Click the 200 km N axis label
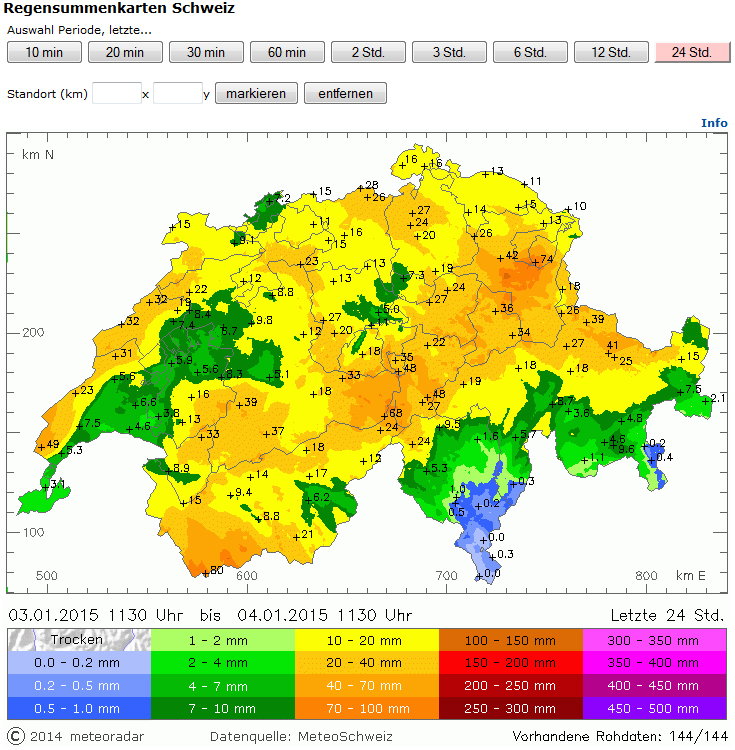This screenshot has width=735, height=750. [33, 332]
